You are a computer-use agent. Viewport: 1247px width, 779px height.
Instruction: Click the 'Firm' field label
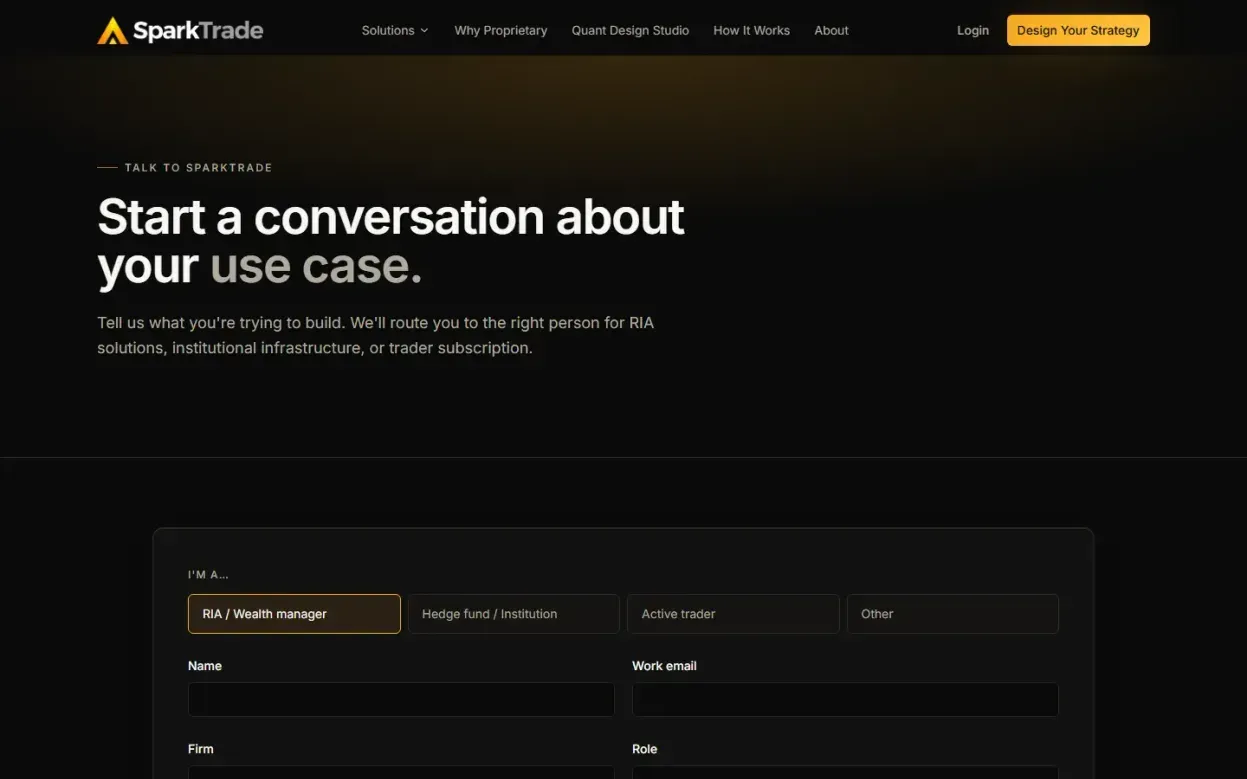pos(200,749)
